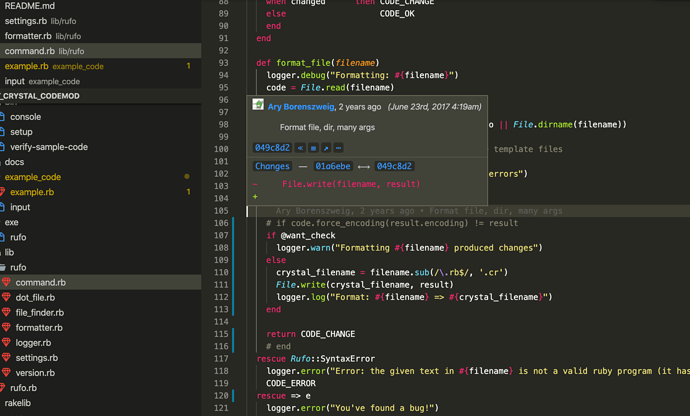690x416 pixels.
Task: Click the author avatar in the blame popup
Action: click(x=258, y=106)
